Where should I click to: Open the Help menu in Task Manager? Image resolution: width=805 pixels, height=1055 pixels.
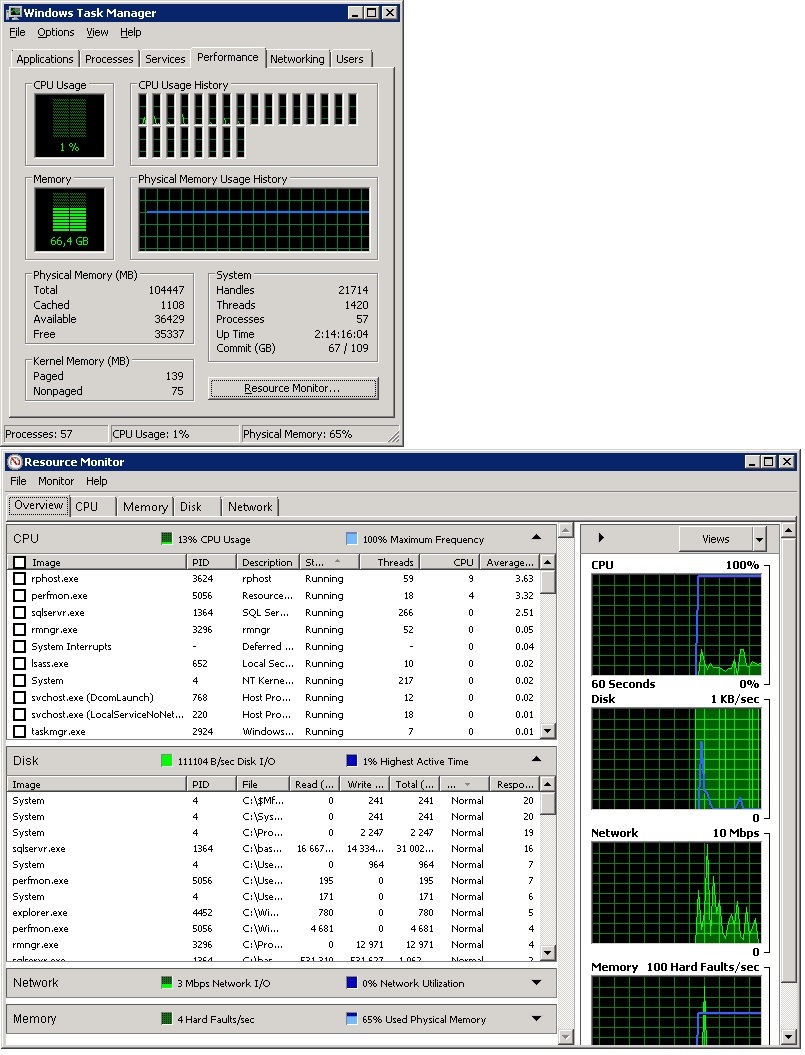point(131,32)
